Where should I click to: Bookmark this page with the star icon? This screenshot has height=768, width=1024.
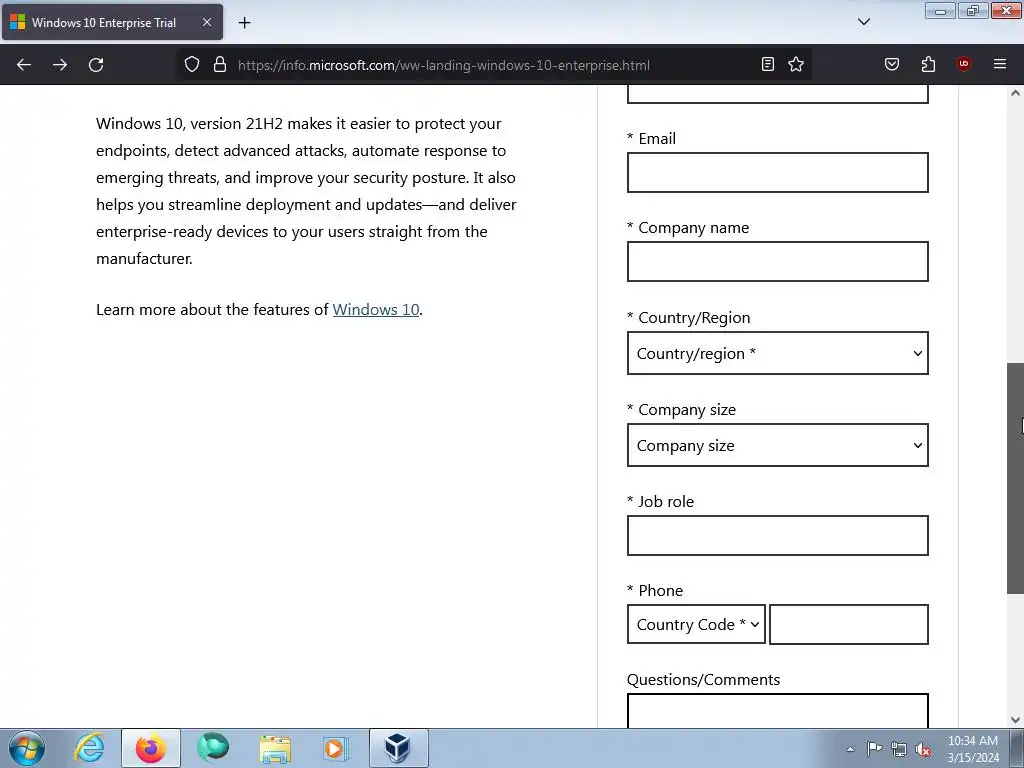(x=796, y=64)
